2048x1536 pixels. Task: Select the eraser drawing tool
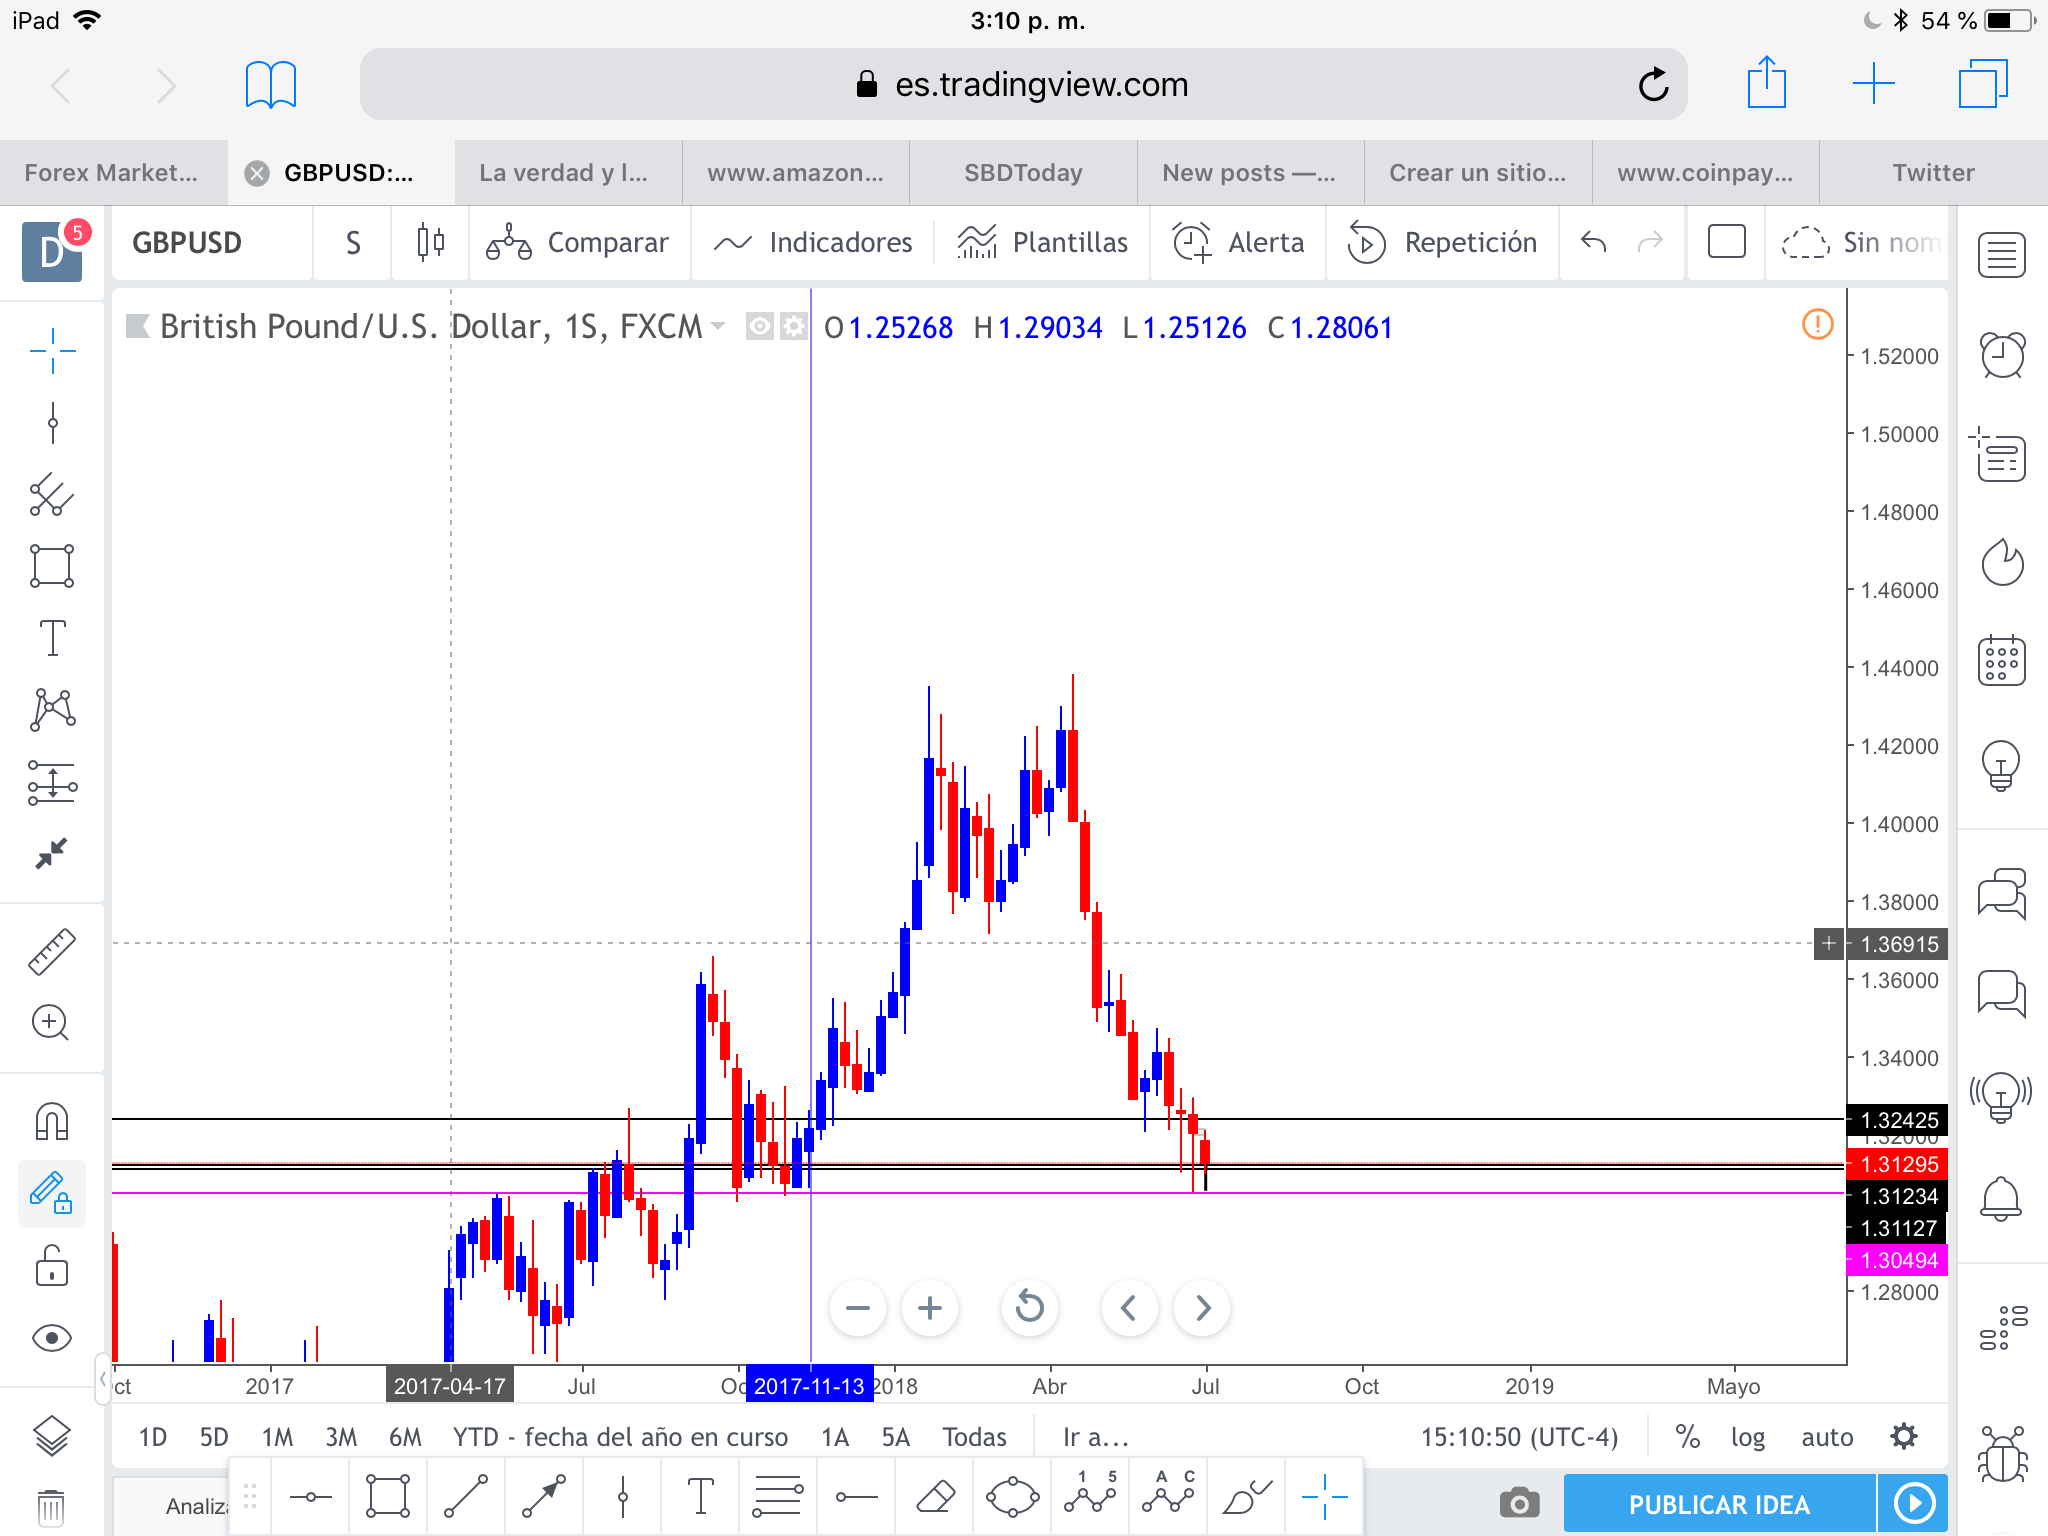(936, 1497)
